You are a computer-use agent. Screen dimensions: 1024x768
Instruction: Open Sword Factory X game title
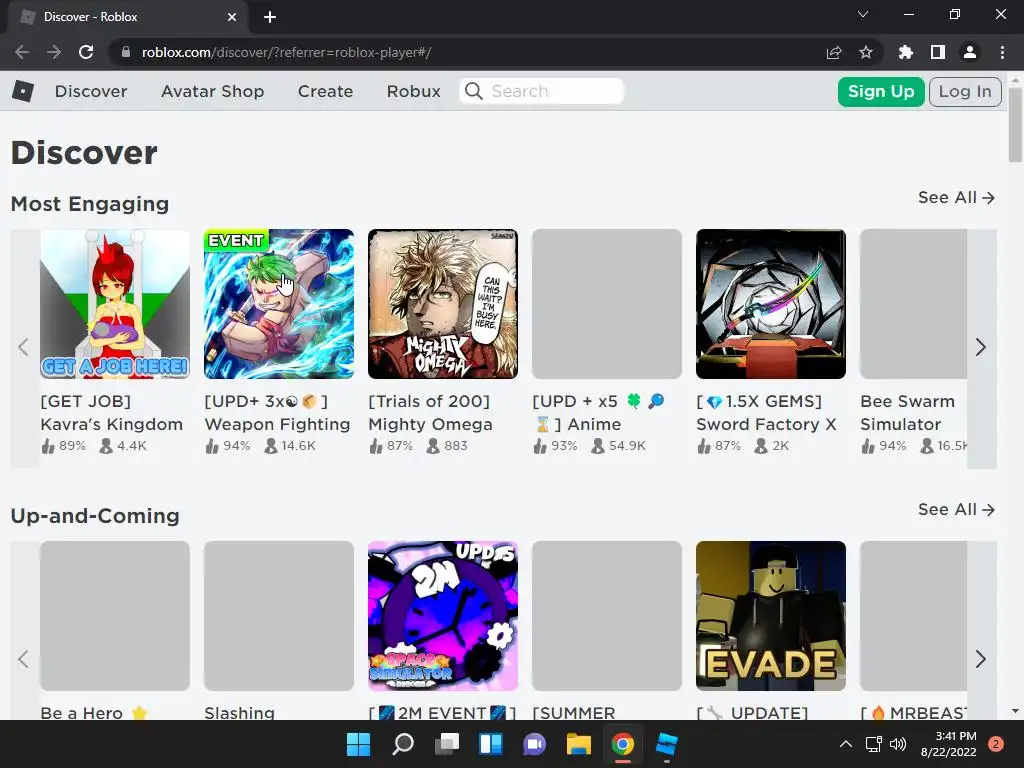[x=766, y=413]
